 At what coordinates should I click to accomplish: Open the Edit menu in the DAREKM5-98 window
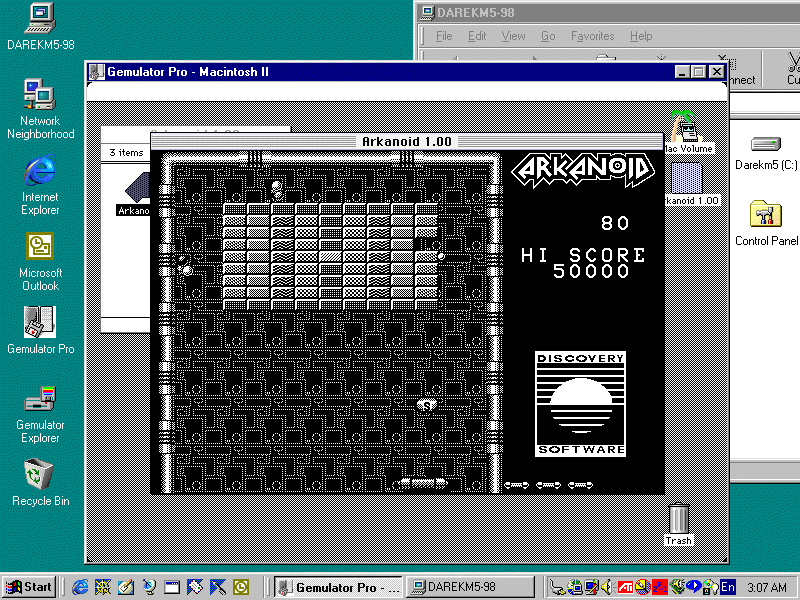(x=477, y=36)
